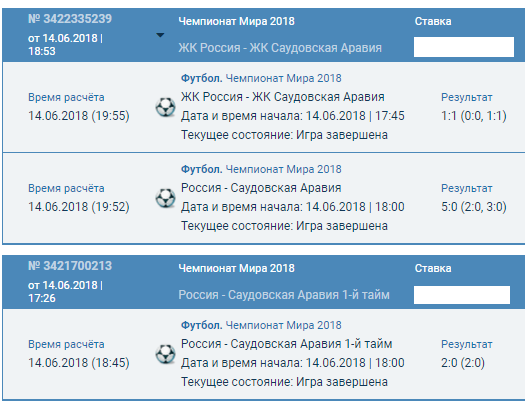Open the Россия - Саудовская Аравия 1-й тайм header link
This screenshot has height=406, width=525.
[x=284, y=295]
